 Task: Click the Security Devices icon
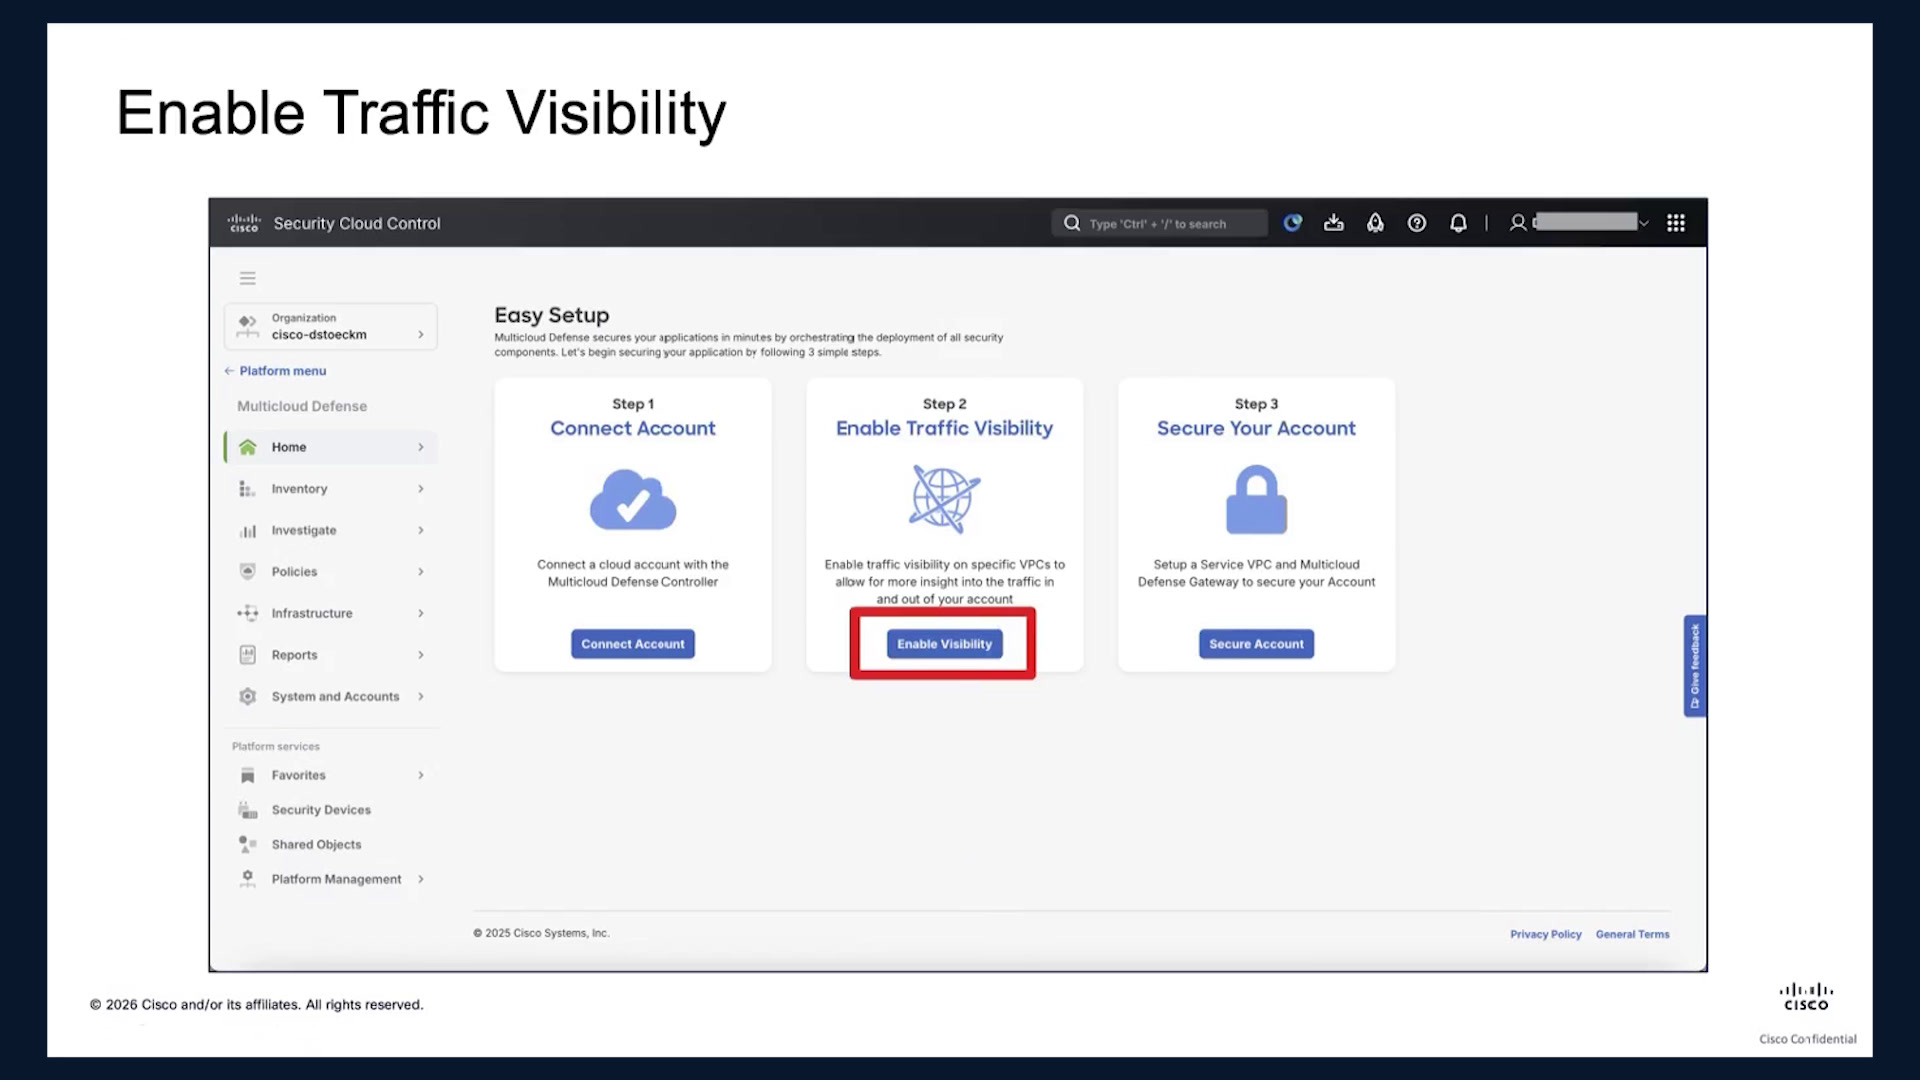coord(247,810)
